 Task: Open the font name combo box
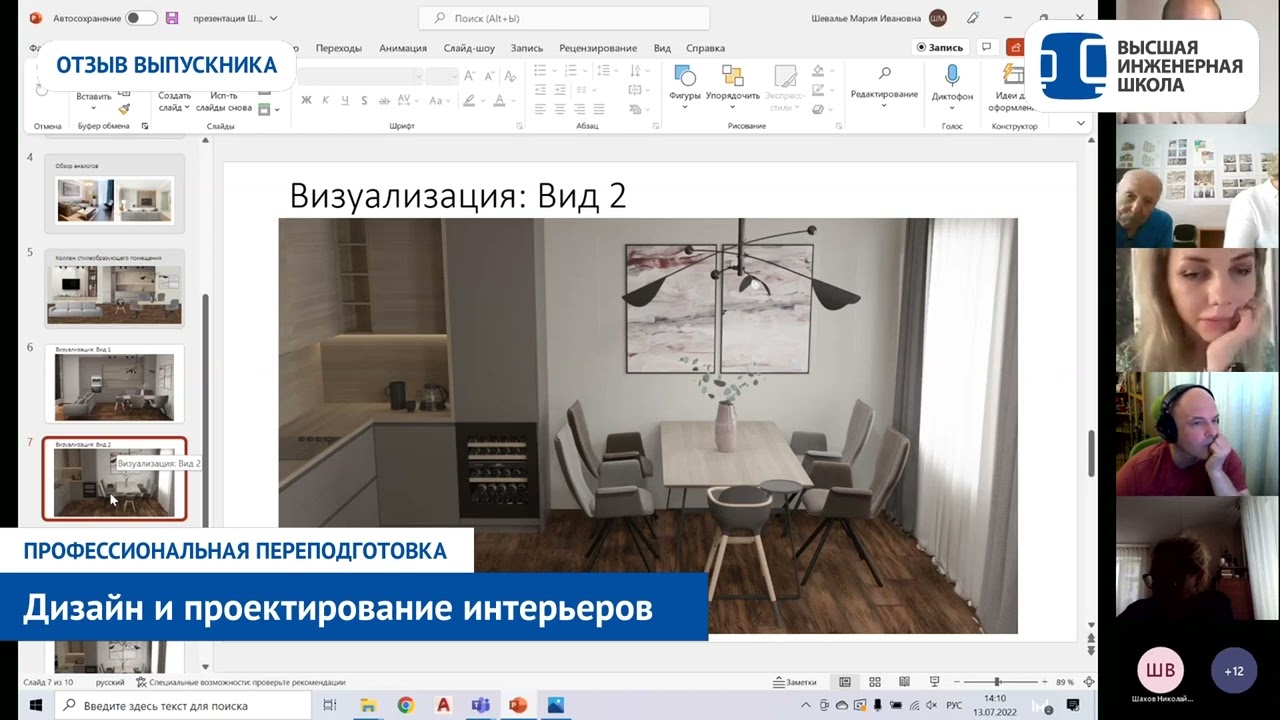pos(360,76)
